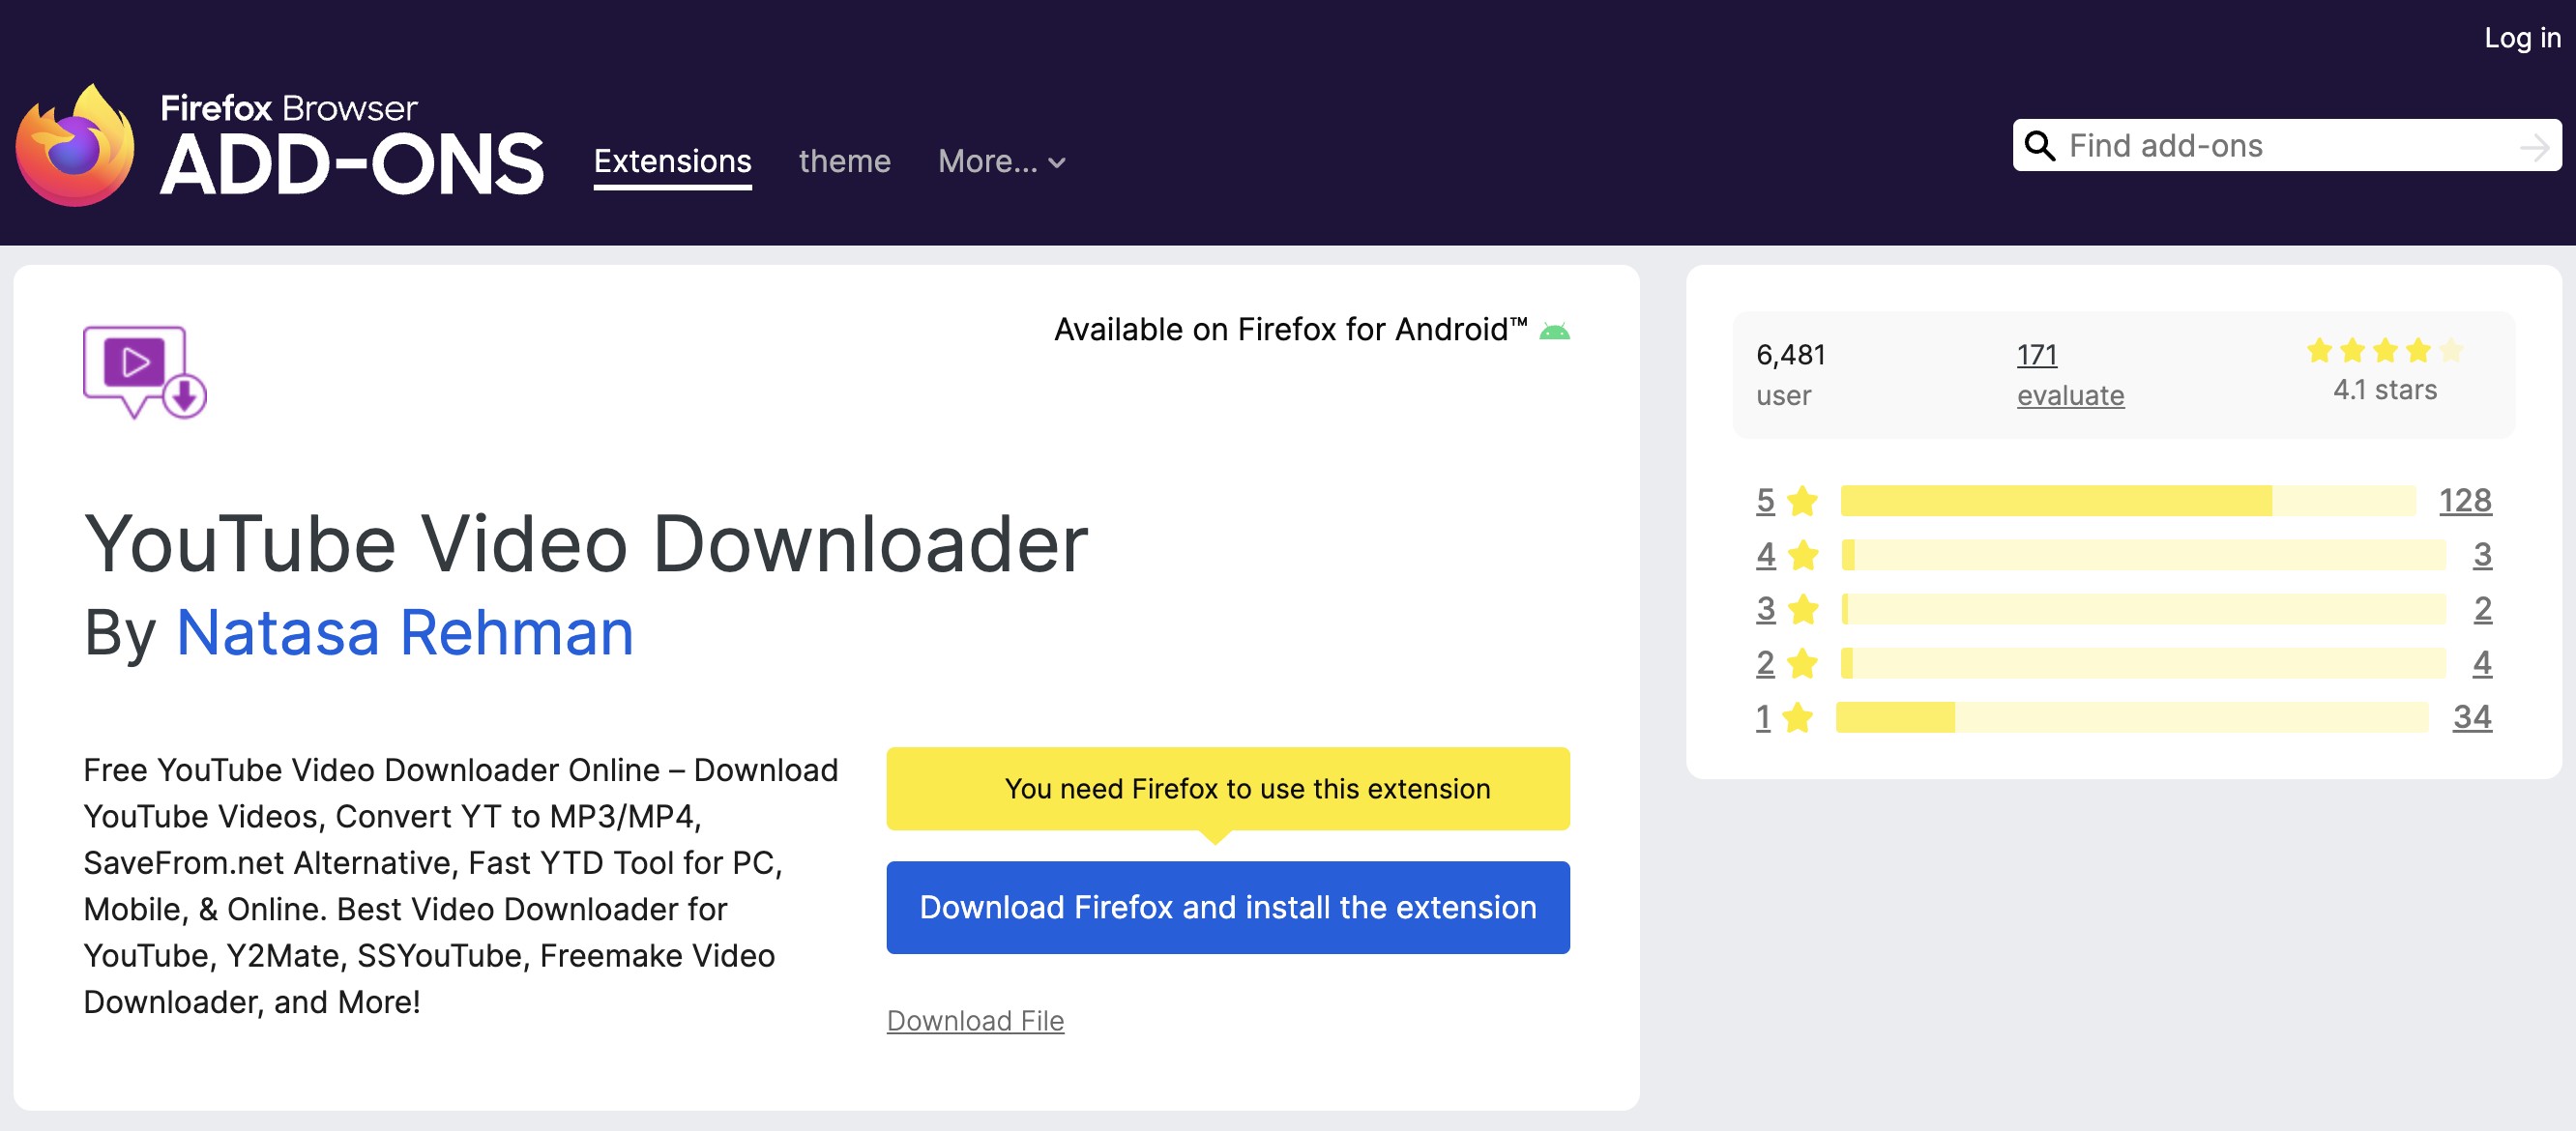This screenshot has height=1131, width=2576.
Task: Click the Android robot icon
Action: point(1554,331)
